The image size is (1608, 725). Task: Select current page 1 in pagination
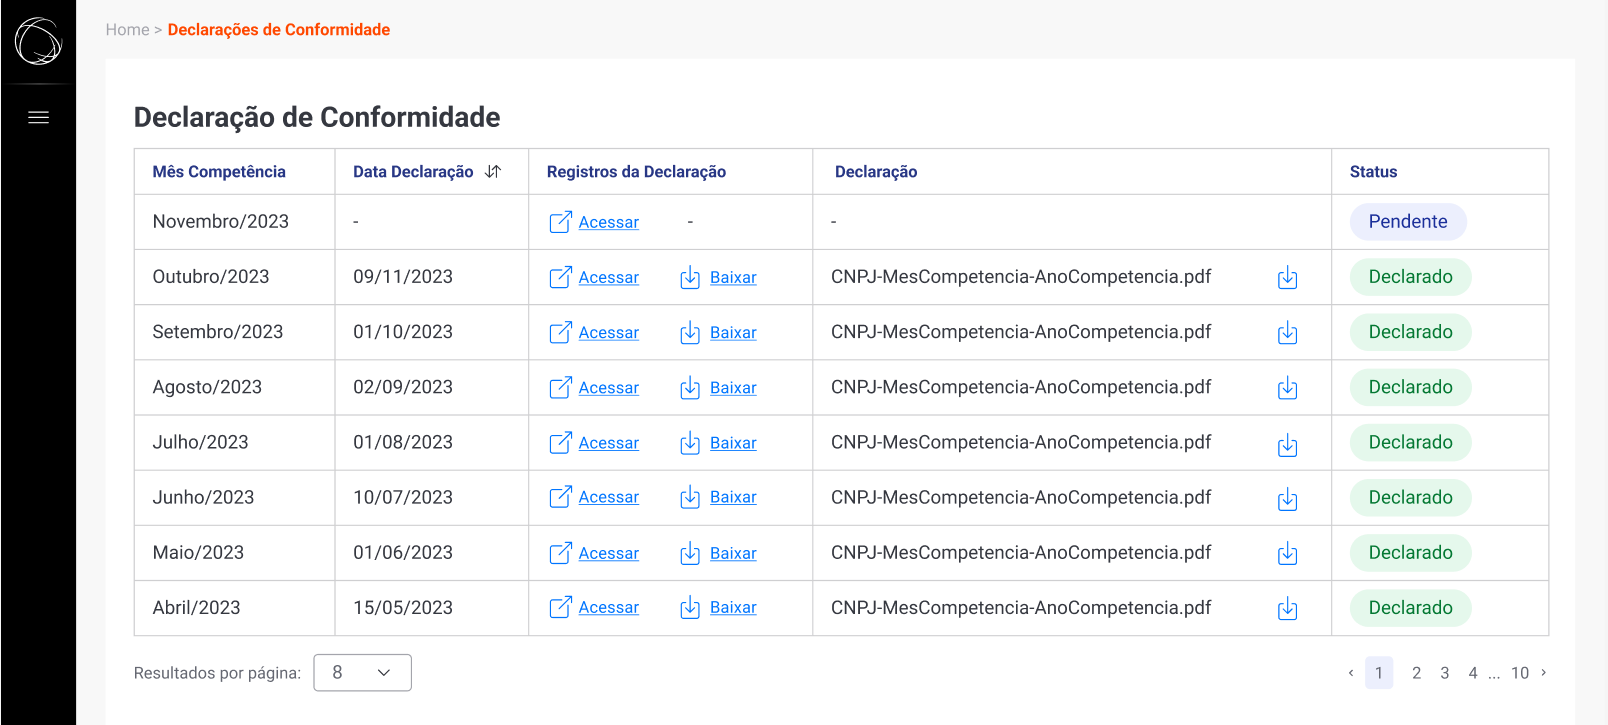(x=1379, y=673)
